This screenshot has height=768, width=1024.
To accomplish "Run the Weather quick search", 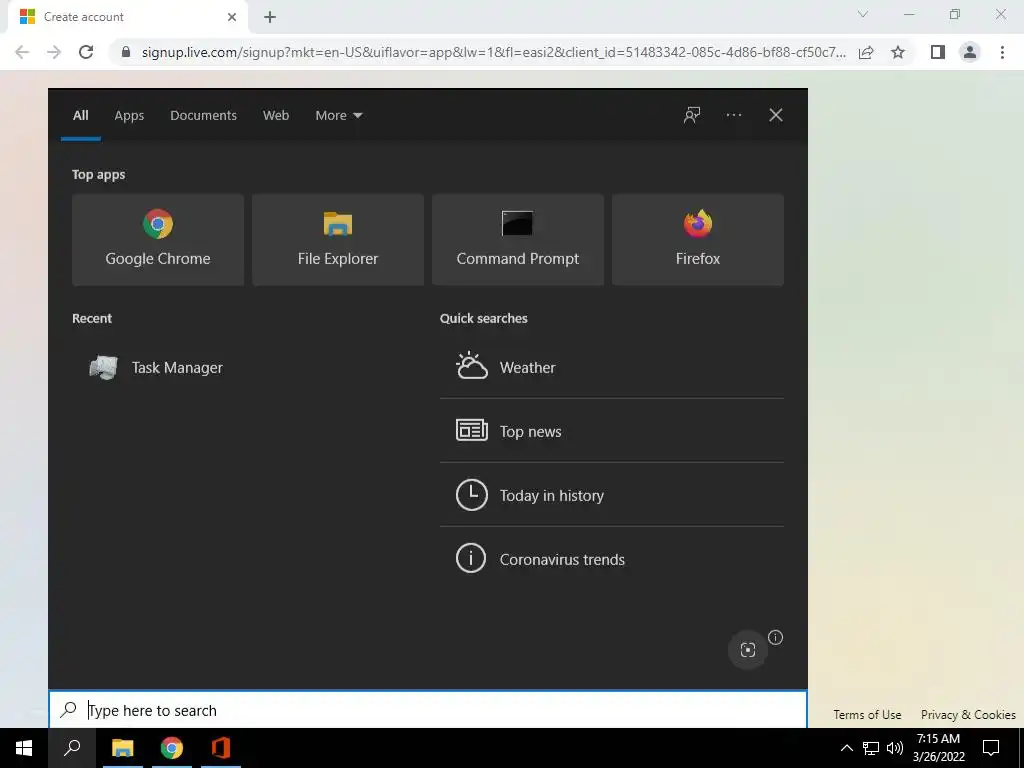I will (612, 367).
